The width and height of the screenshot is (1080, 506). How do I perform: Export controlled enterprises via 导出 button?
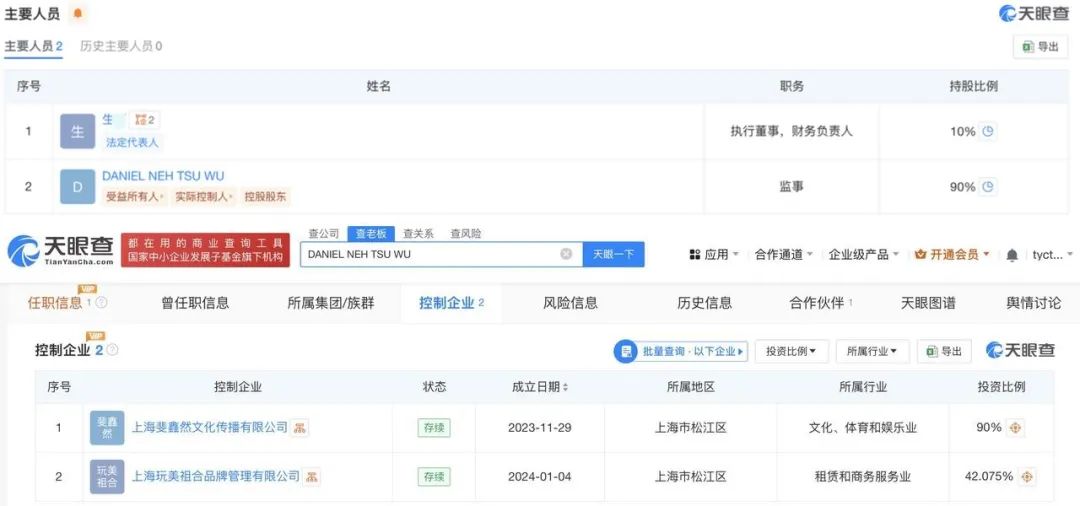944,351
